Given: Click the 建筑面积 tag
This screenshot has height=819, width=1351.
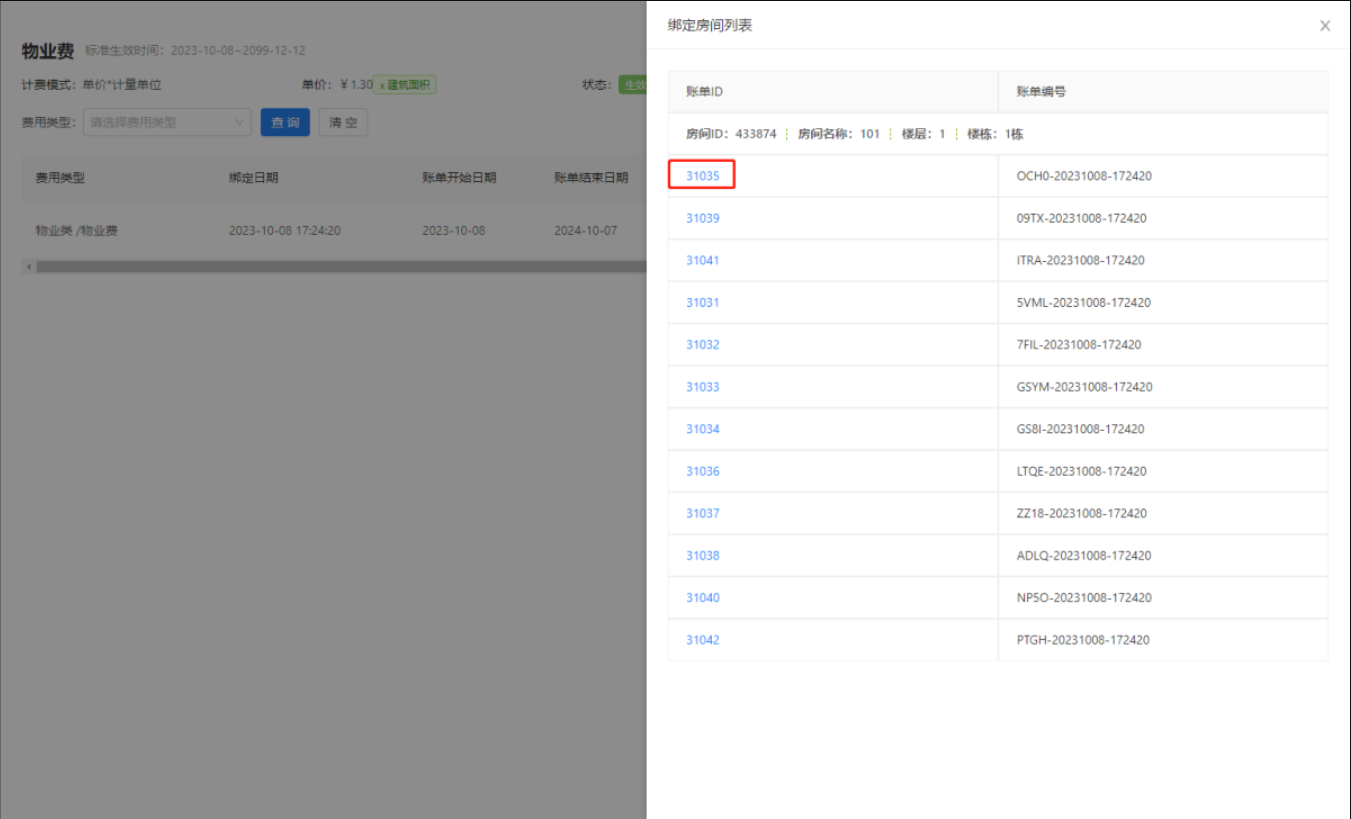Looking at the screenshot, I should [405, 85].
